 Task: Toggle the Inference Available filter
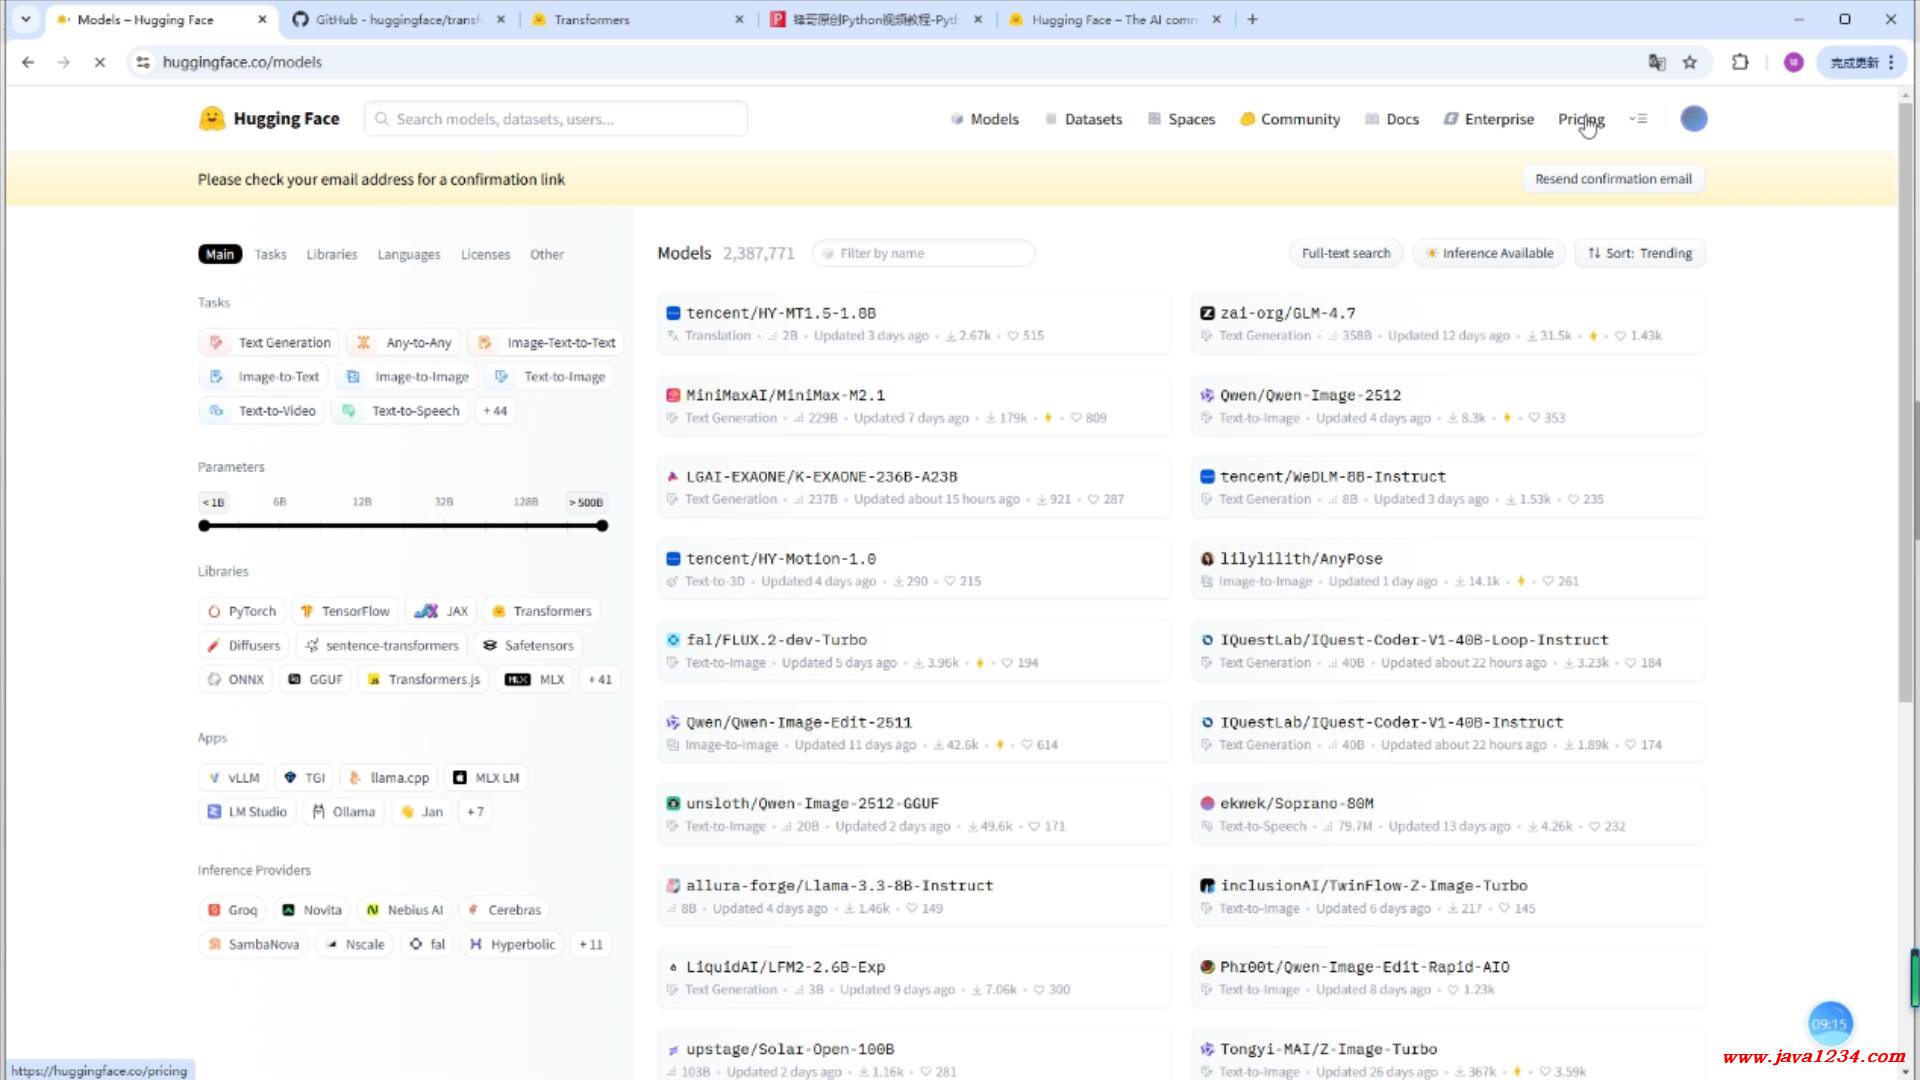point(1489,253)
